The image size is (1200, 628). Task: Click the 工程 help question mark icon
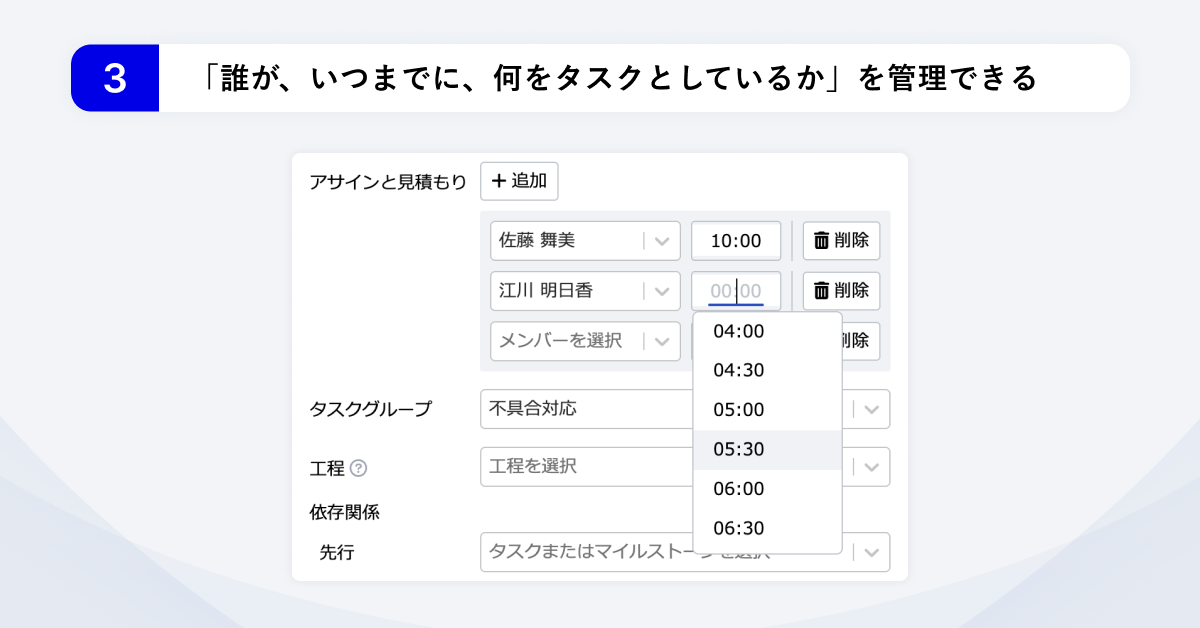359,468
